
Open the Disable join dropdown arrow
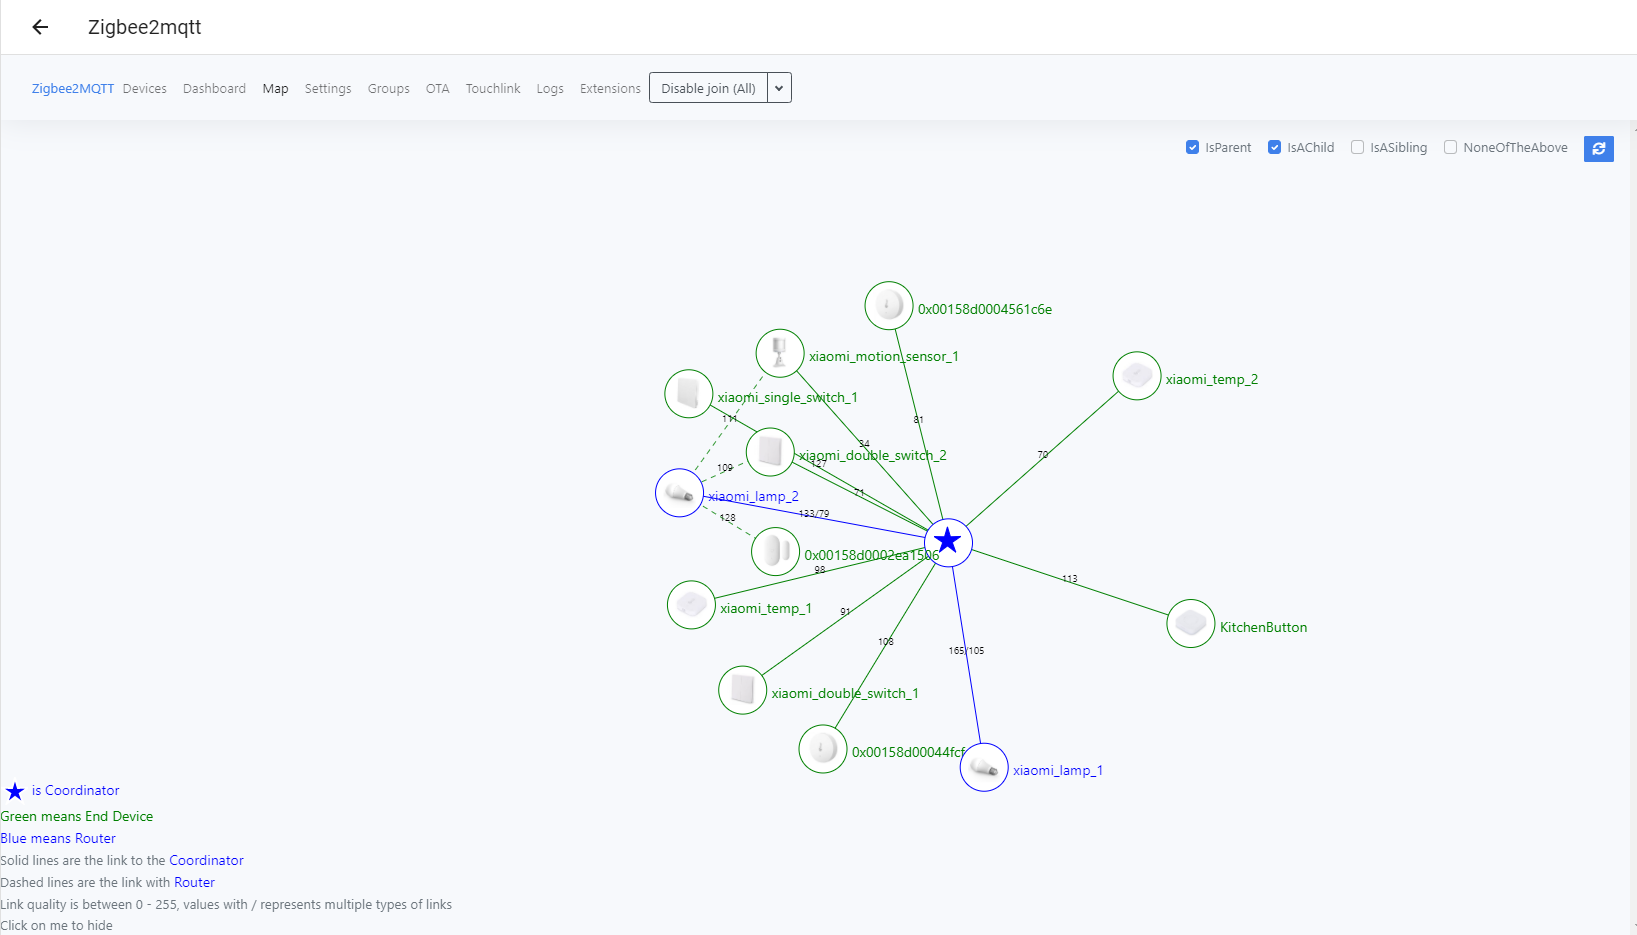coord(779,88)
